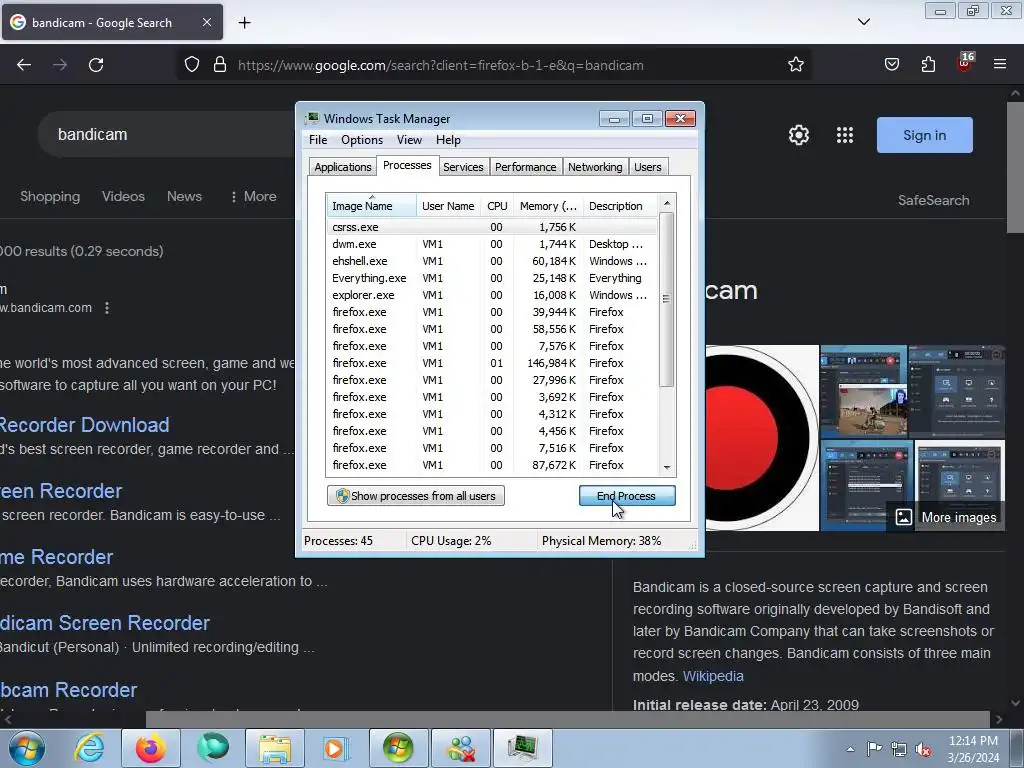1024x768 pixels.
Task: Click End Process button
Action: tap(627, 496)
